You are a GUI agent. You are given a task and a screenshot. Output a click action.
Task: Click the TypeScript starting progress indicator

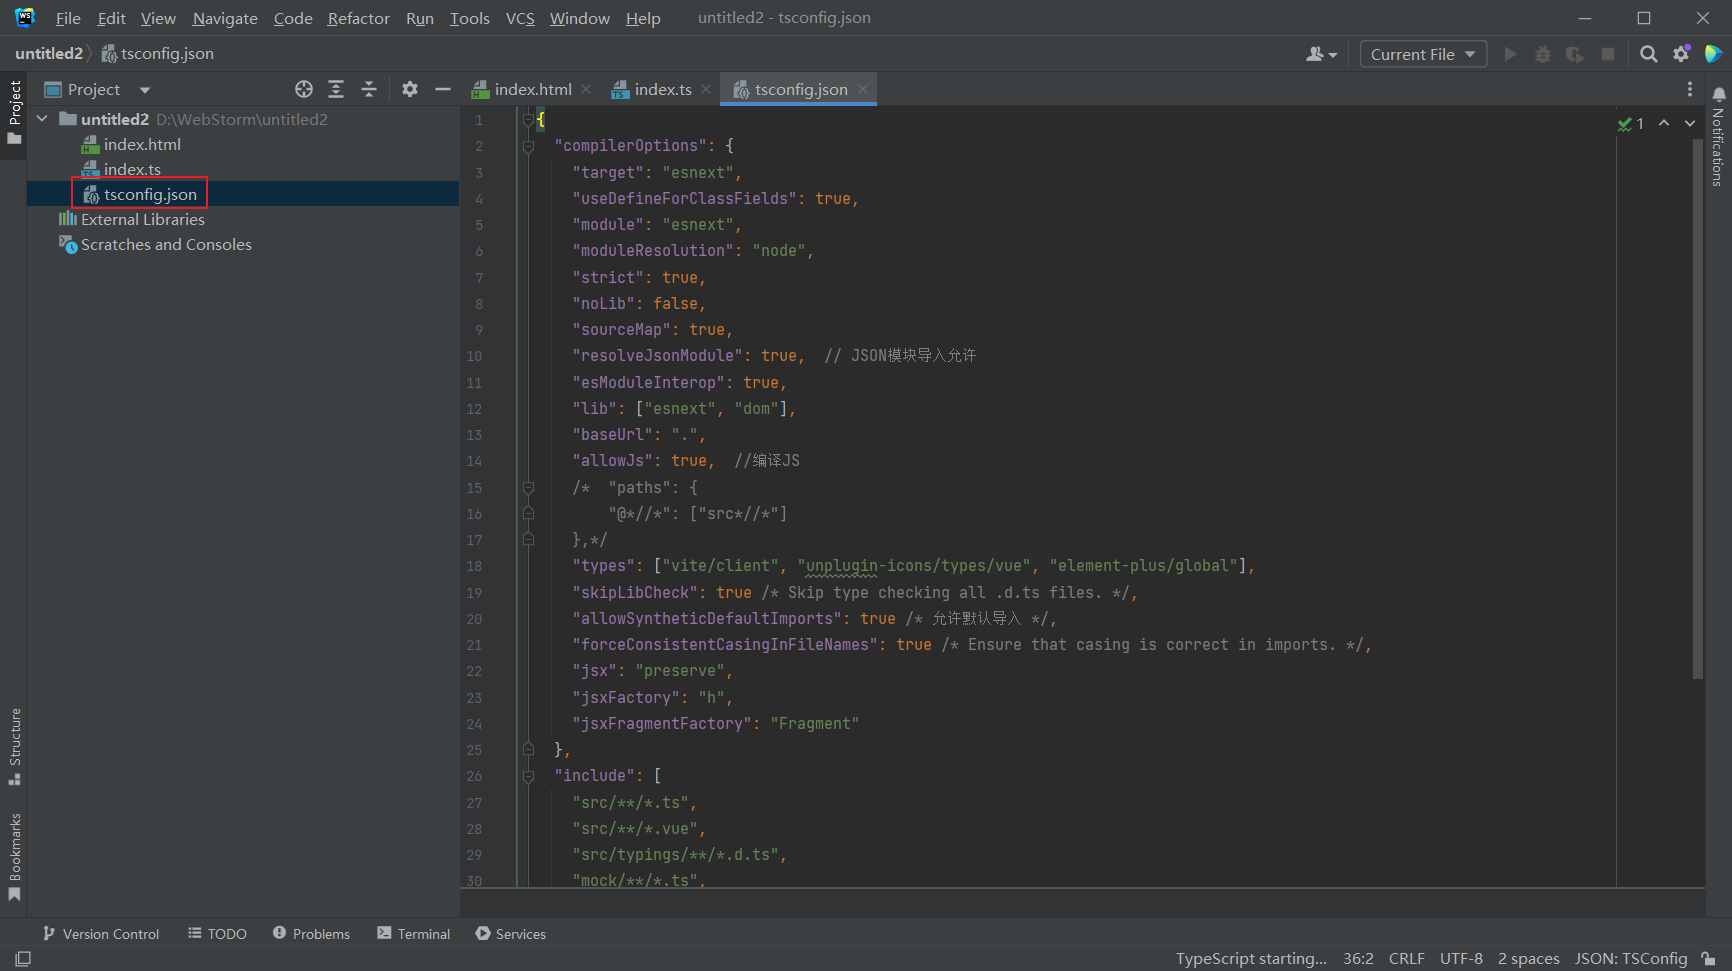pyautogui.click(x=1250, y=958)
